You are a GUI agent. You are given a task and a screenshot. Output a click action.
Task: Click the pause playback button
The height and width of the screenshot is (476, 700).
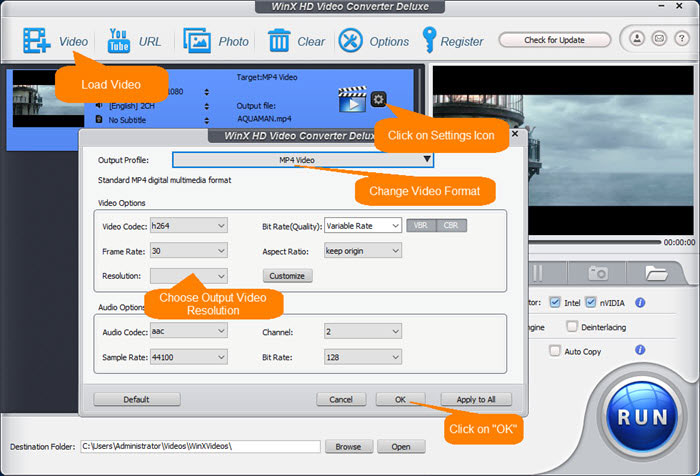pos(538,273)
